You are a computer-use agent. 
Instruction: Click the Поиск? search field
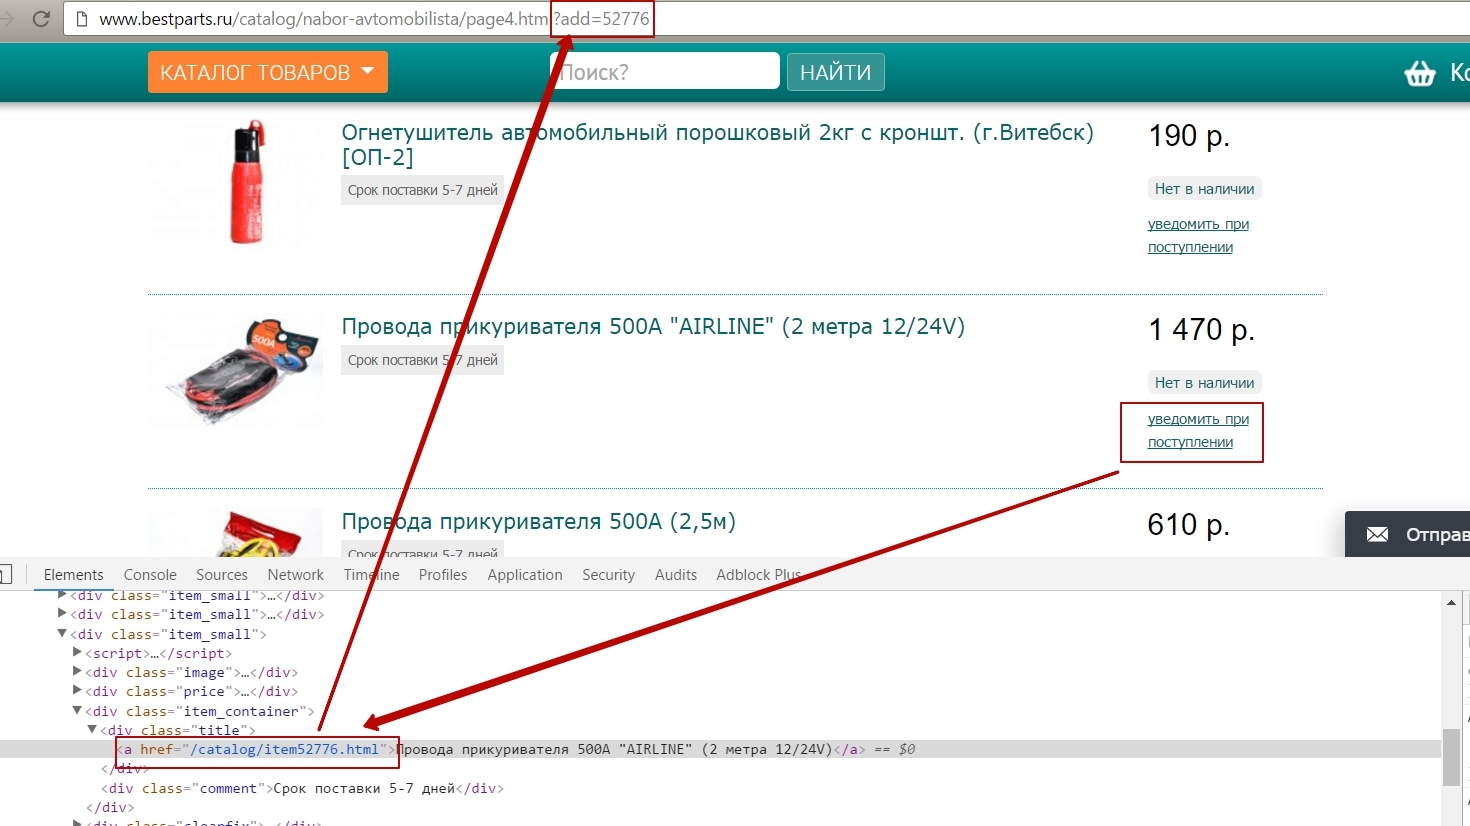(665, 71)
